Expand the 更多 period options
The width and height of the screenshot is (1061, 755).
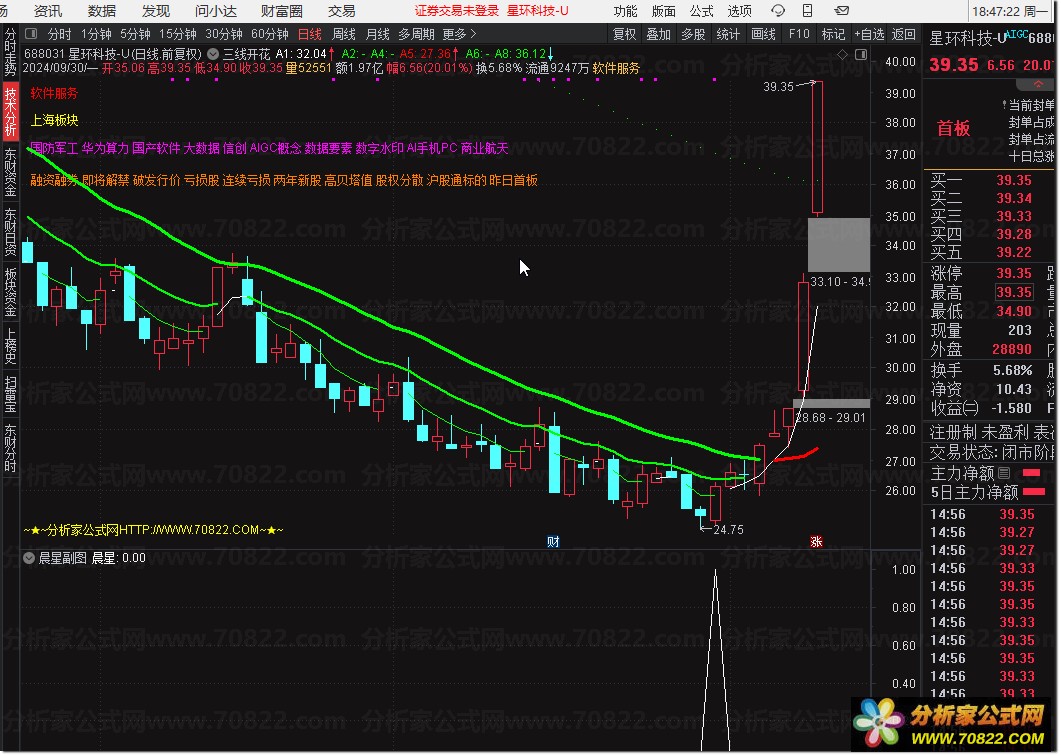click(459, 34)
